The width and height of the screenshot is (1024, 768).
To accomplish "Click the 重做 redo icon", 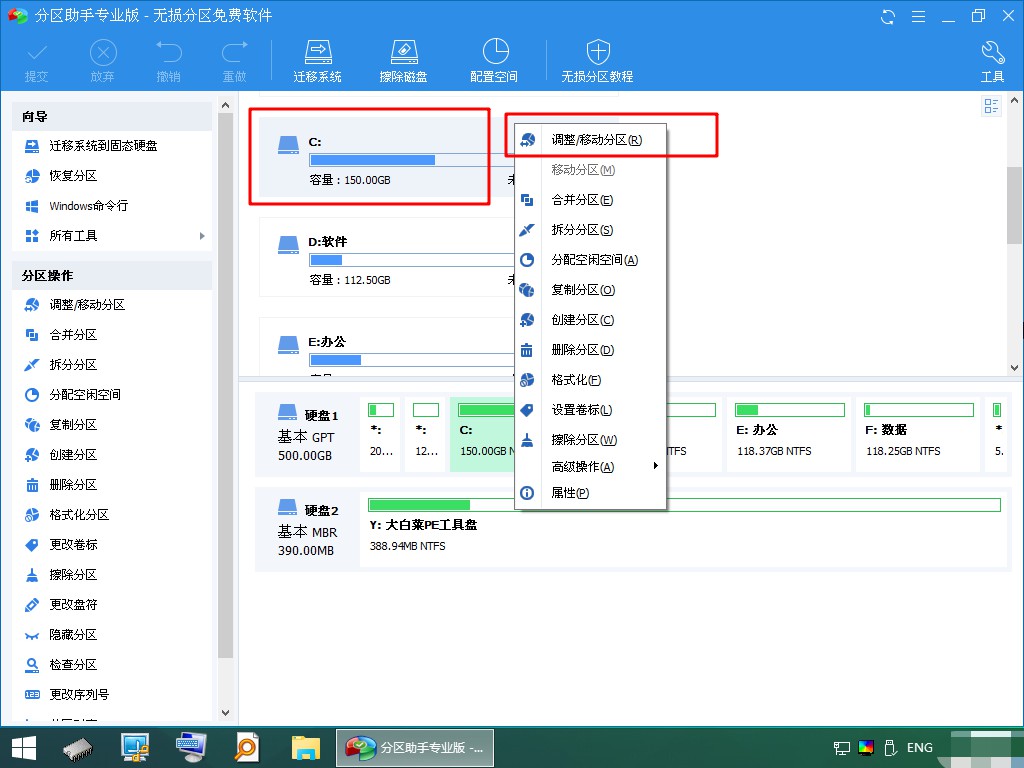I will (234, 57).
